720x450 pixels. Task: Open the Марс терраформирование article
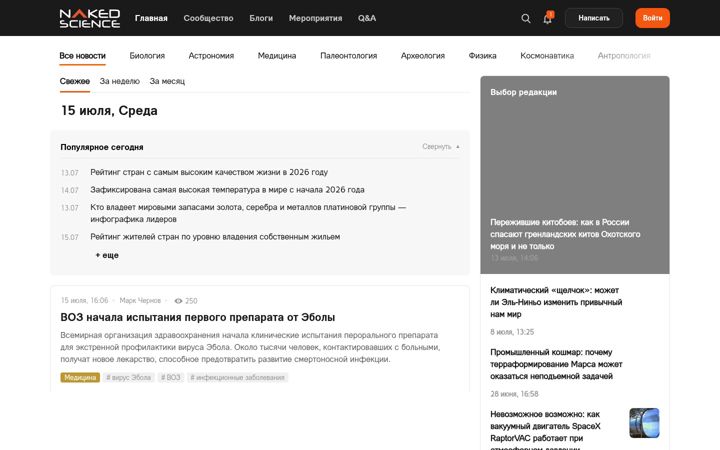point(556,364)
